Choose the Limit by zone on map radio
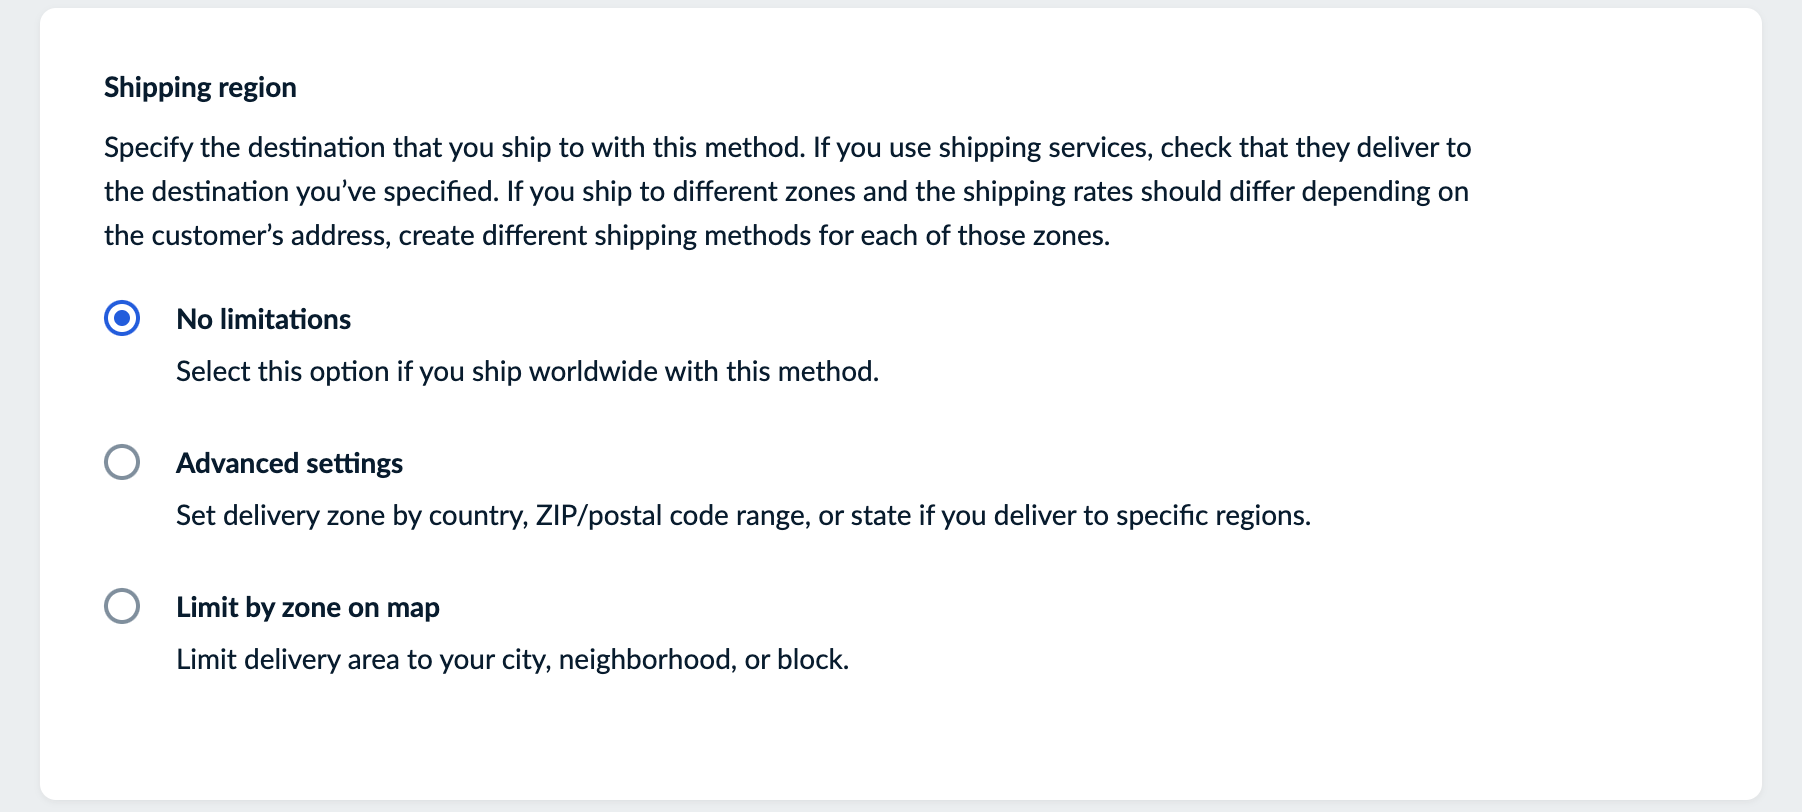The image size is (1802, 812). 122,607
